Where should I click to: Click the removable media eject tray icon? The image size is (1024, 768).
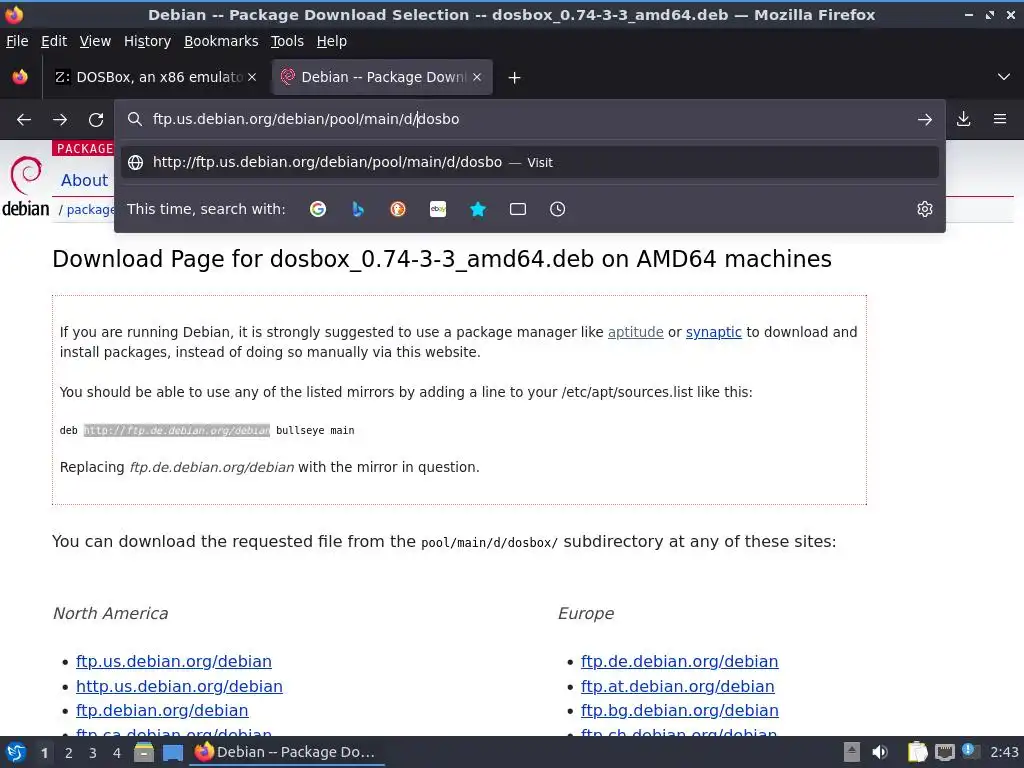[x=852, y=752]
